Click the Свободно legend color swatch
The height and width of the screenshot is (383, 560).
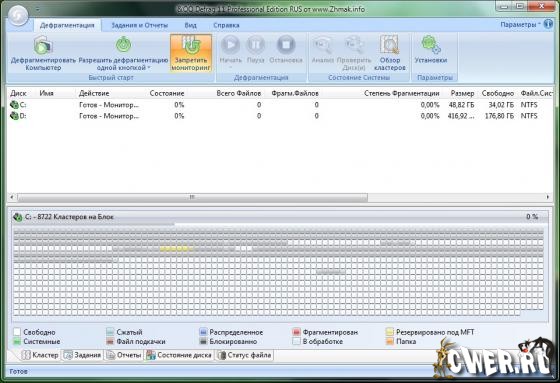pyautogui.click(x=17, y=332)
